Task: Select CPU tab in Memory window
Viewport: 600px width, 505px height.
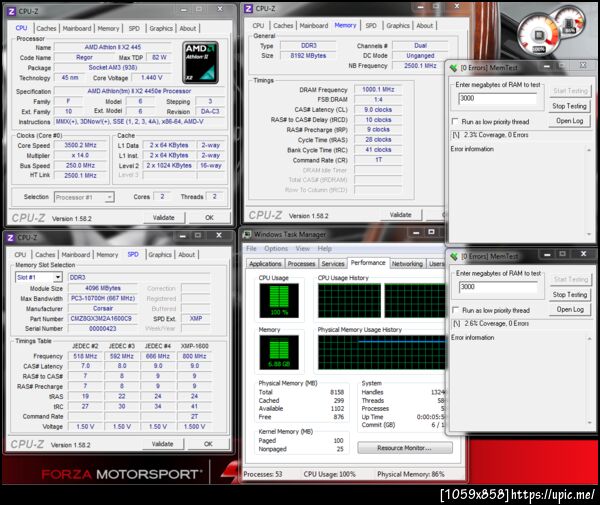Action: (258, 26)
